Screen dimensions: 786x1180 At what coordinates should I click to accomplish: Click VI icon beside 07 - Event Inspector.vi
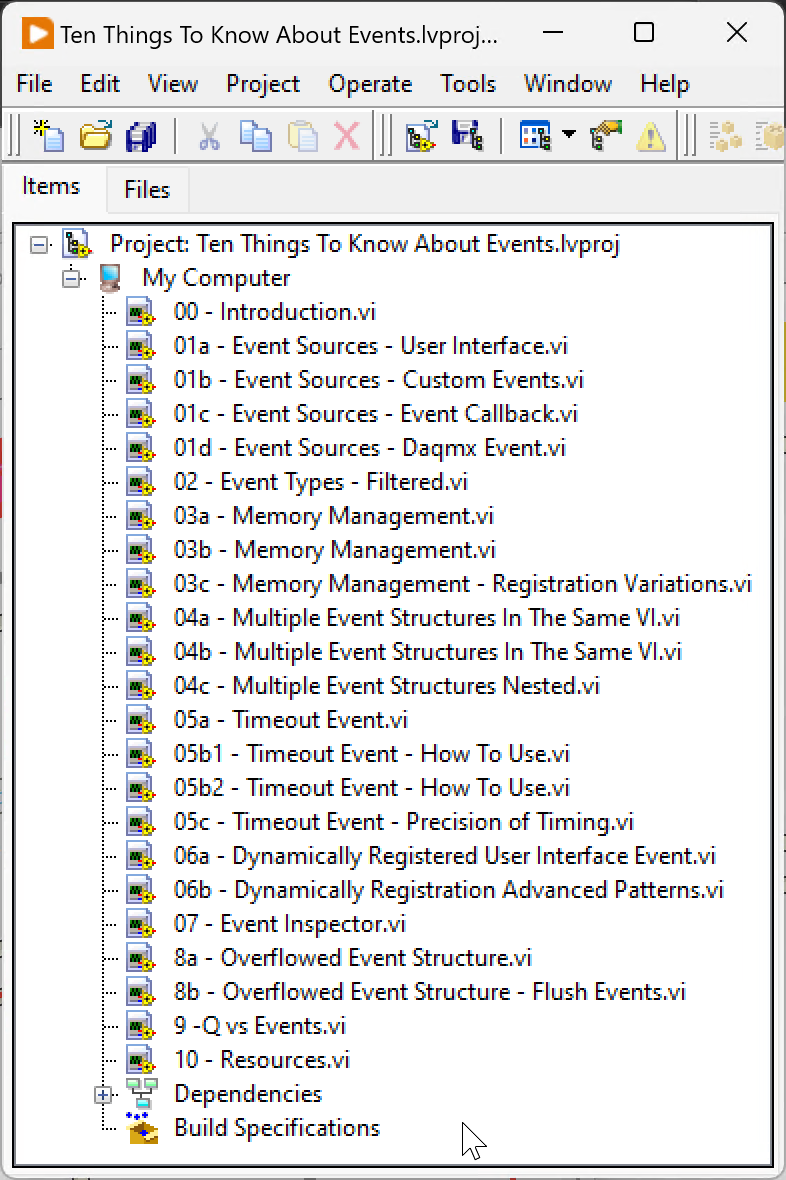pos(141,924)
